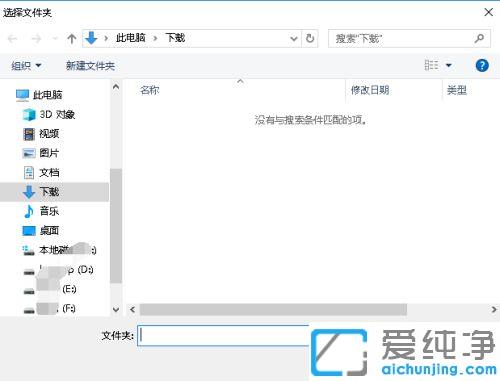
Task: Change view with the view layout icon
Action: [x=431, y=65]
